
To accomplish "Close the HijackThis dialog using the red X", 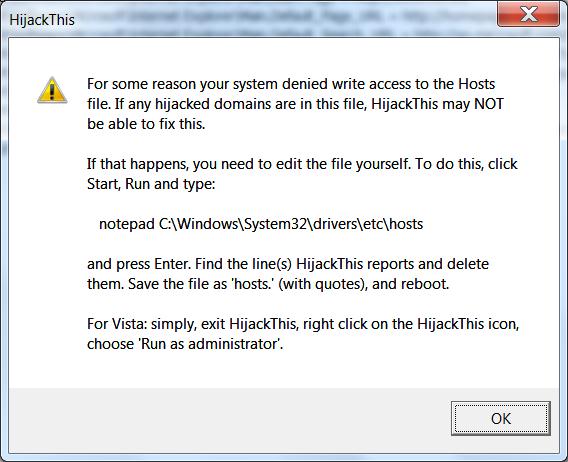I will coord(529,14).
